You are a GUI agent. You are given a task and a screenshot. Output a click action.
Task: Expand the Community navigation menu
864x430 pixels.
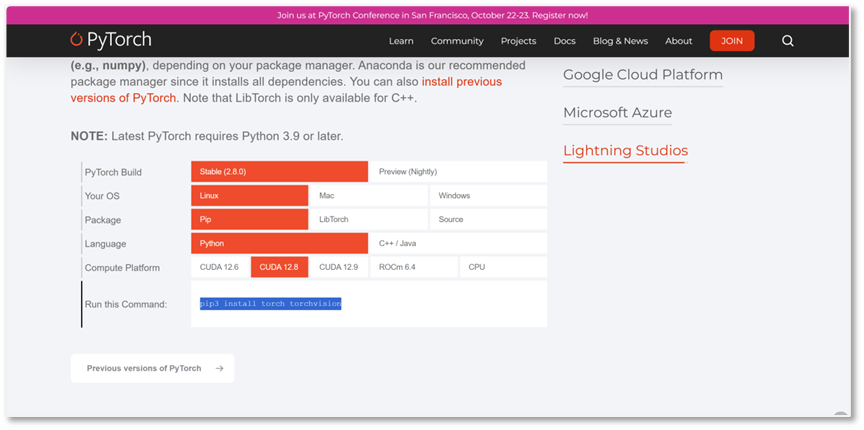(x=457, y=41)
